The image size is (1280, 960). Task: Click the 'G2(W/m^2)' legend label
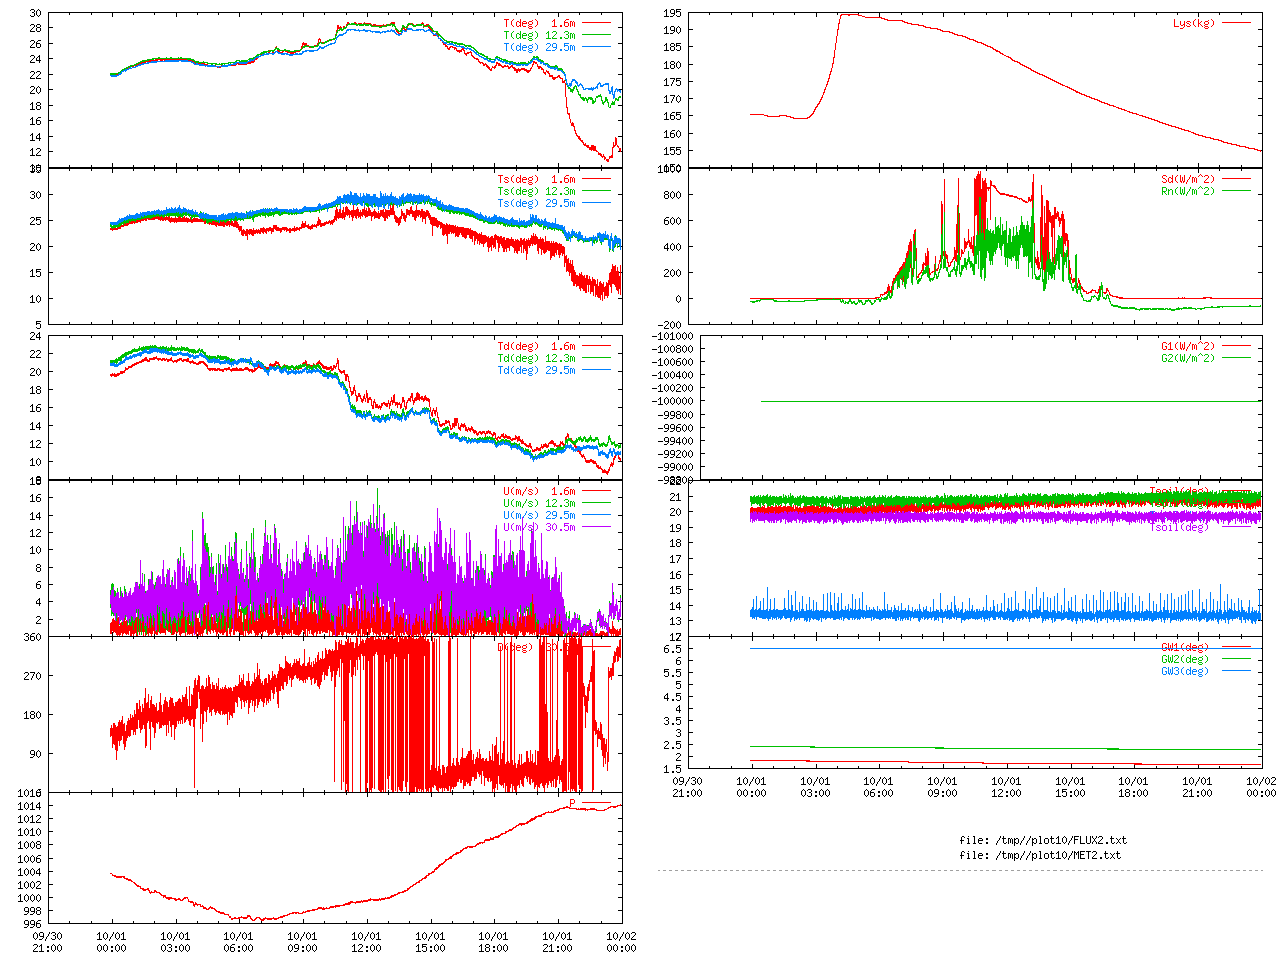pyautogui.click(x=1188, y=359)
